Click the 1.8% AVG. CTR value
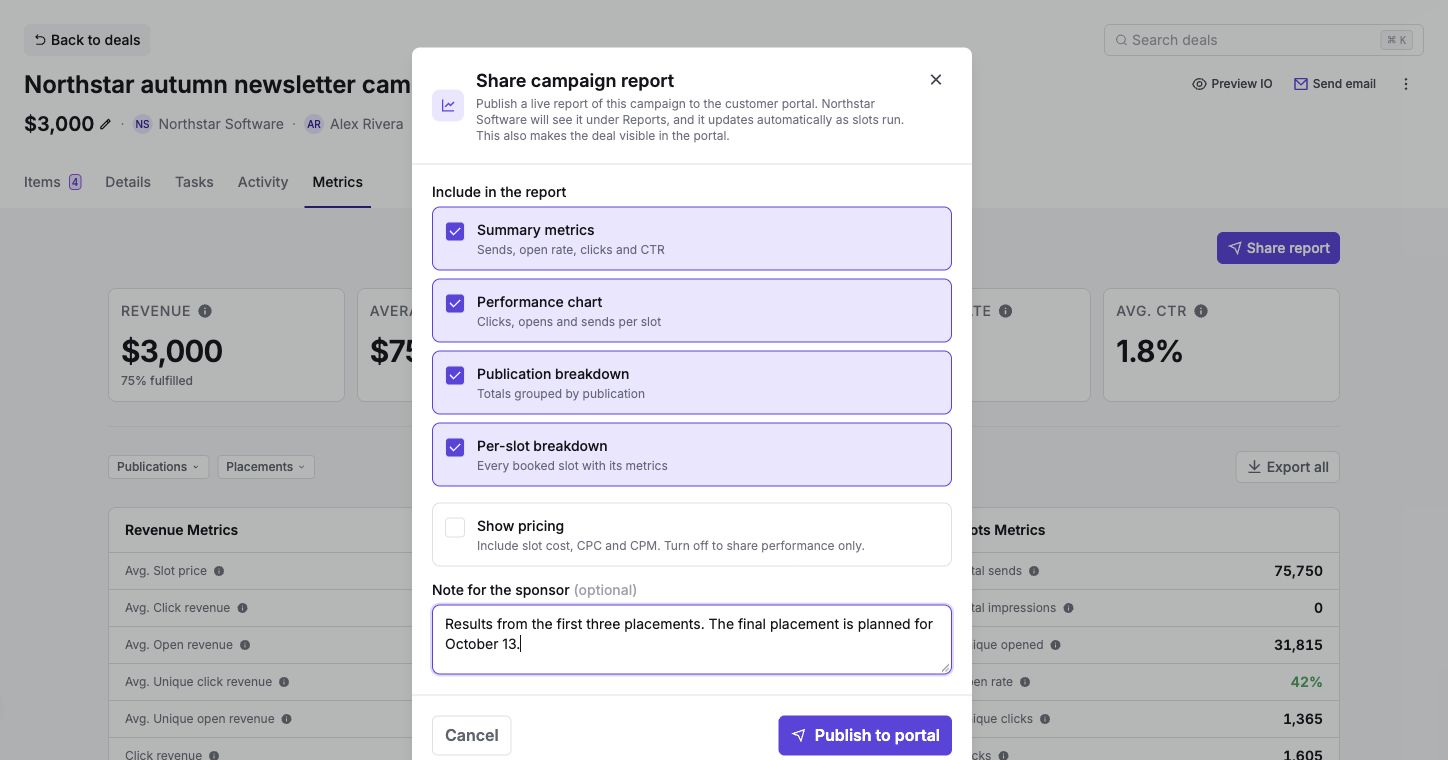The image size is (1448, 760). [x=1150, y=351]
